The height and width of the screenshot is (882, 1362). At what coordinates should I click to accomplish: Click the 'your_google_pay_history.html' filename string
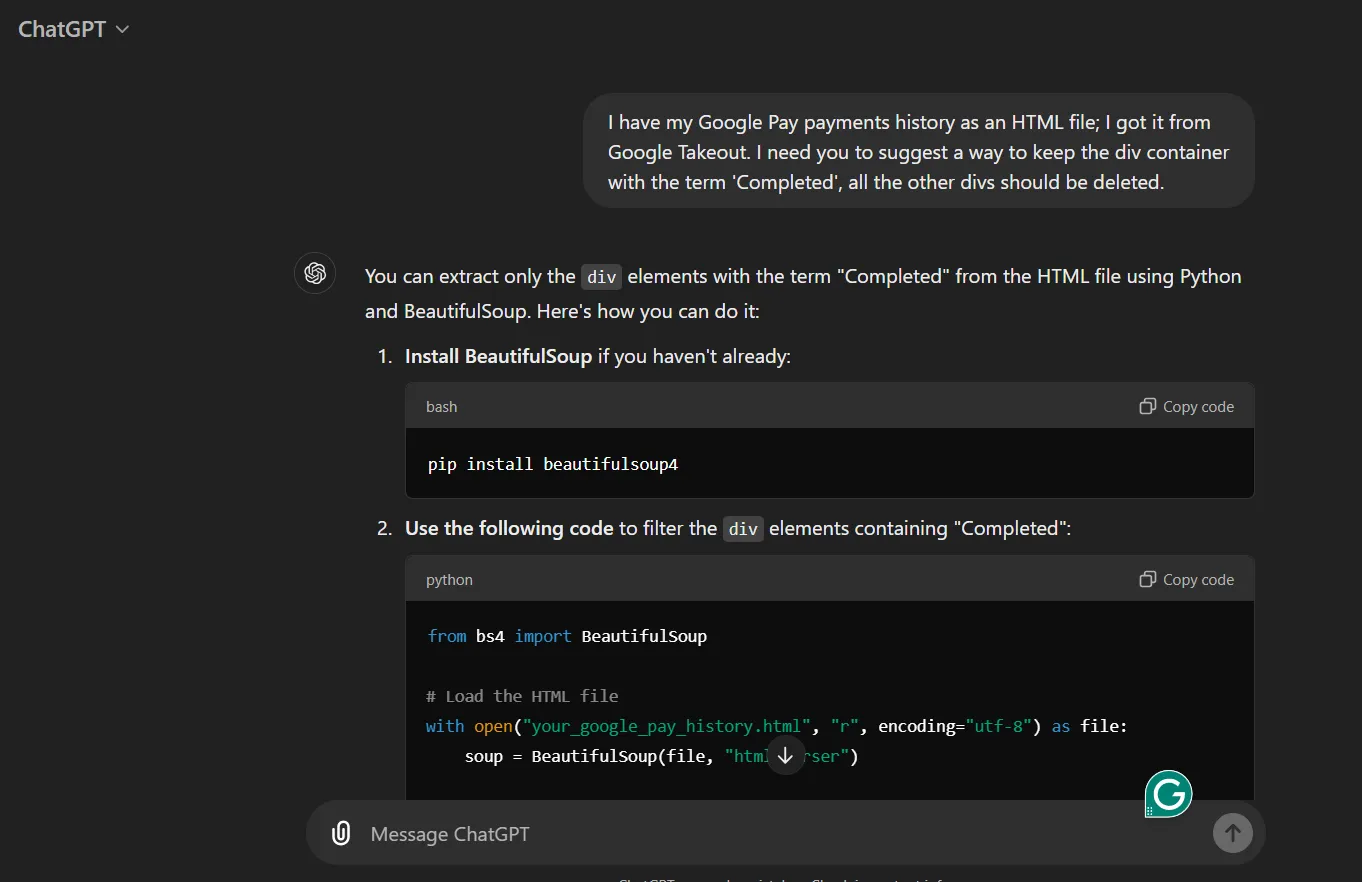[x=668, y=726]
